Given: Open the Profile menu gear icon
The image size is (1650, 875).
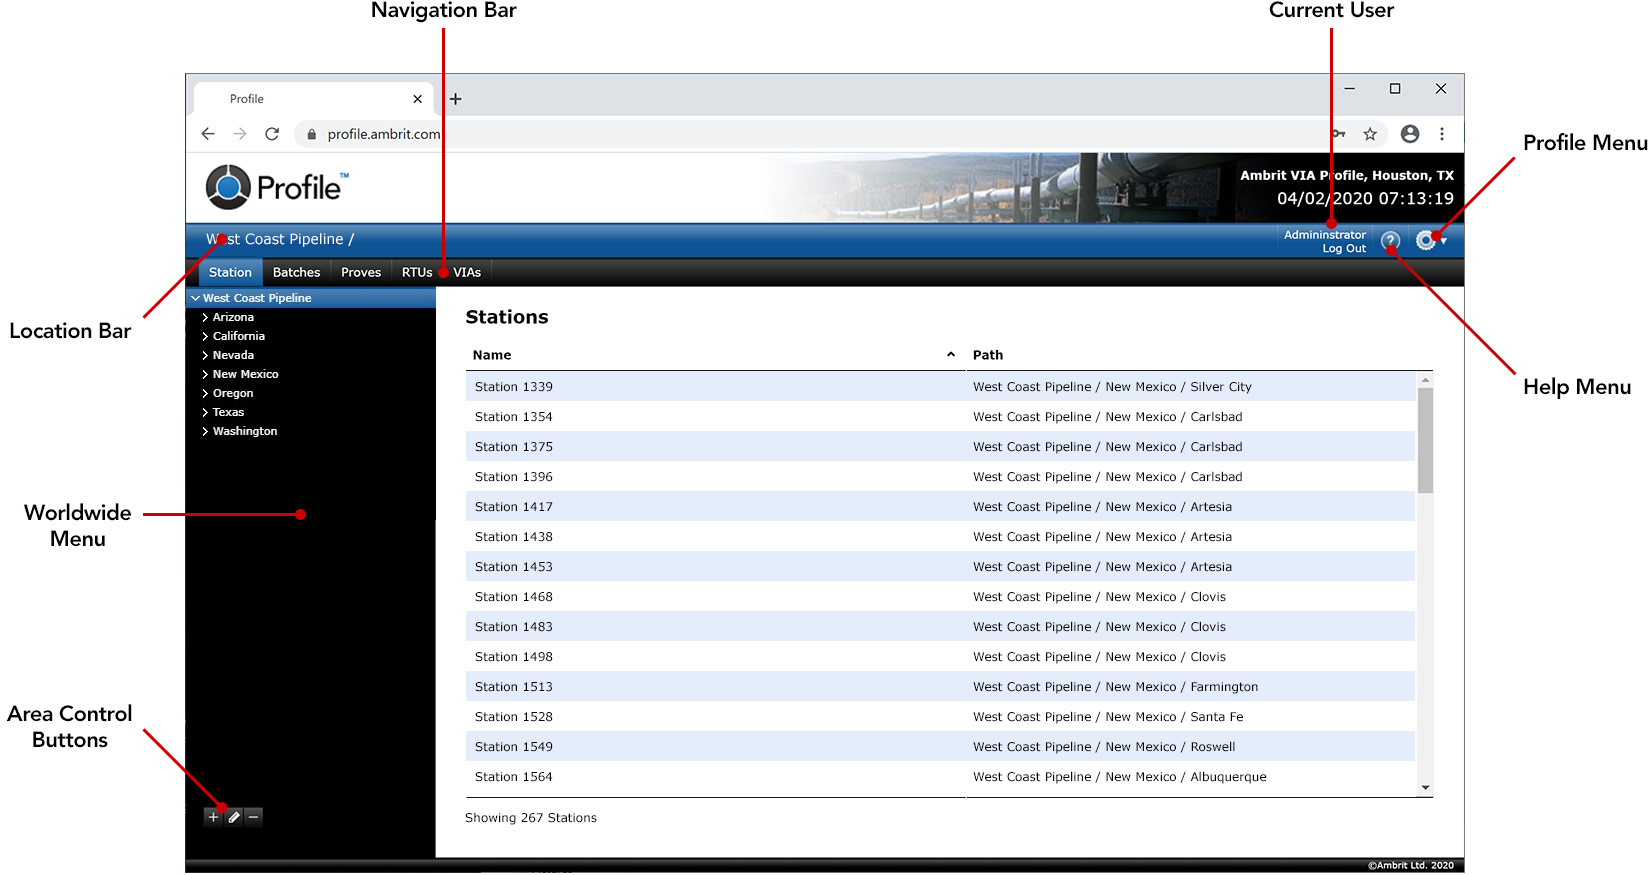Looking at the screenshot, I should (1426, 240).
